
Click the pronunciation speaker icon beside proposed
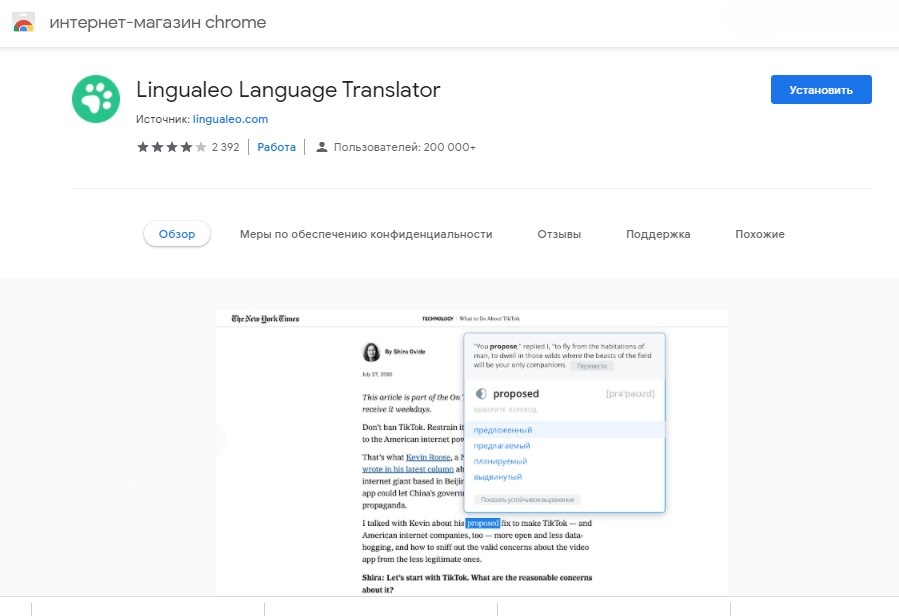click(x=481, y=393)
